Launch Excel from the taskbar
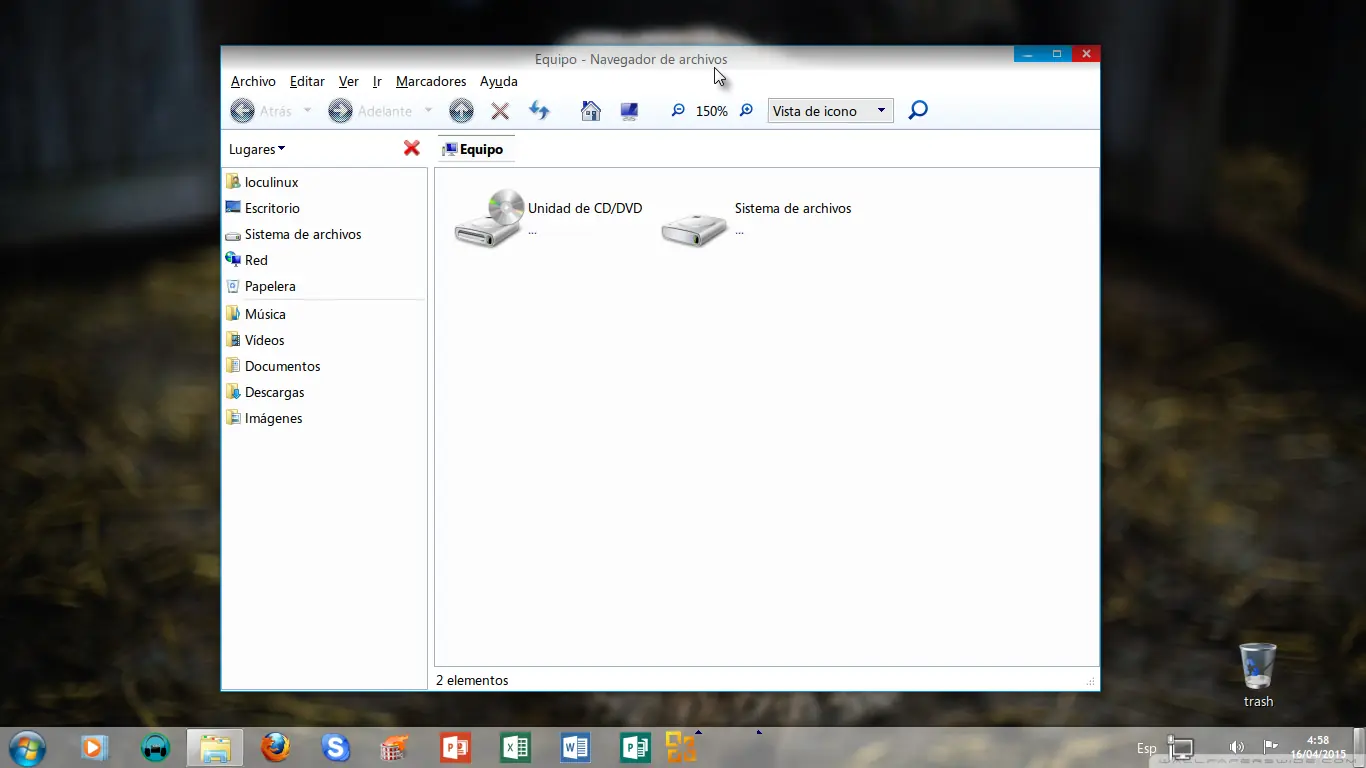The height and width of the screenshot is (768, 1366). tap(515, 748)
